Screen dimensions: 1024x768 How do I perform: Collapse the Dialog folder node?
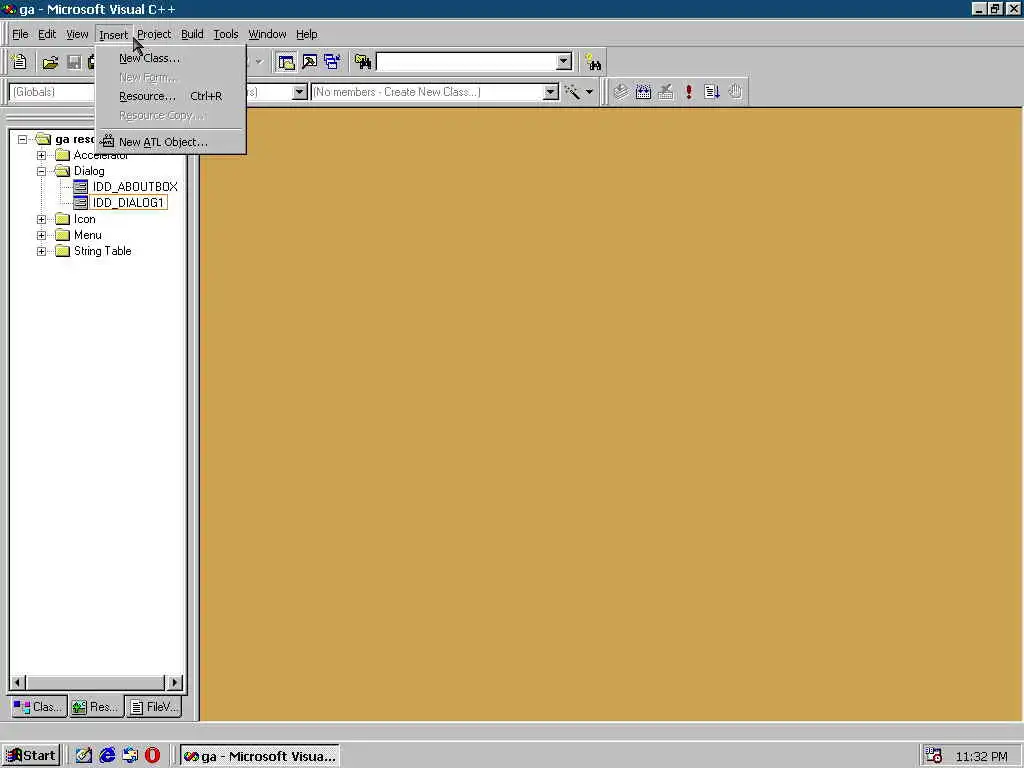point(41,171)
